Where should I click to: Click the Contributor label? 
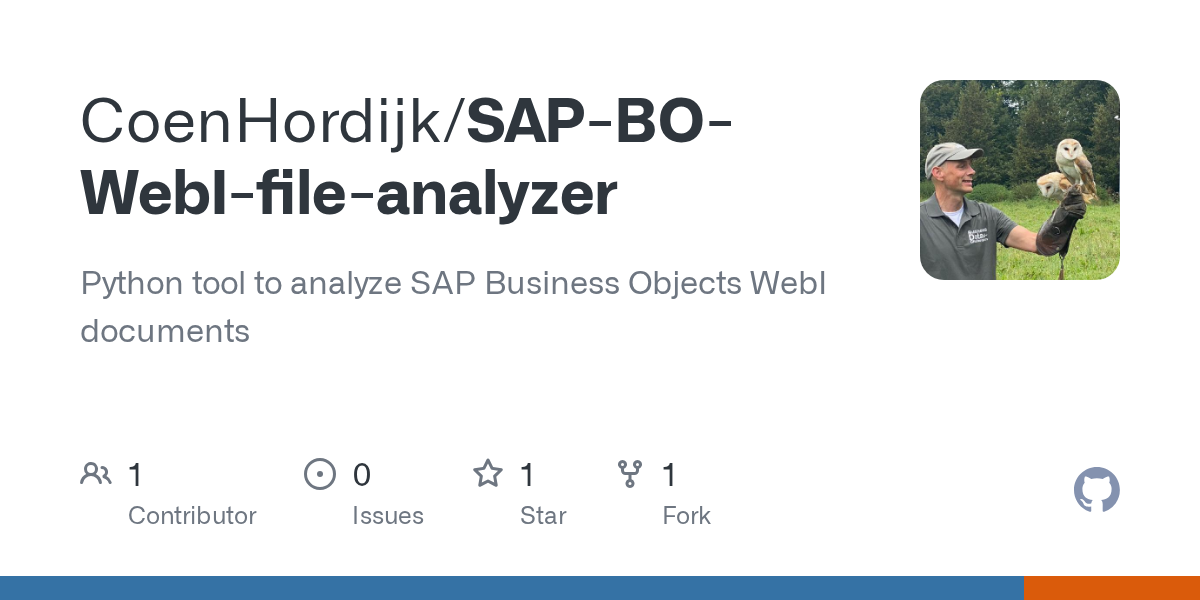[192, 516]
